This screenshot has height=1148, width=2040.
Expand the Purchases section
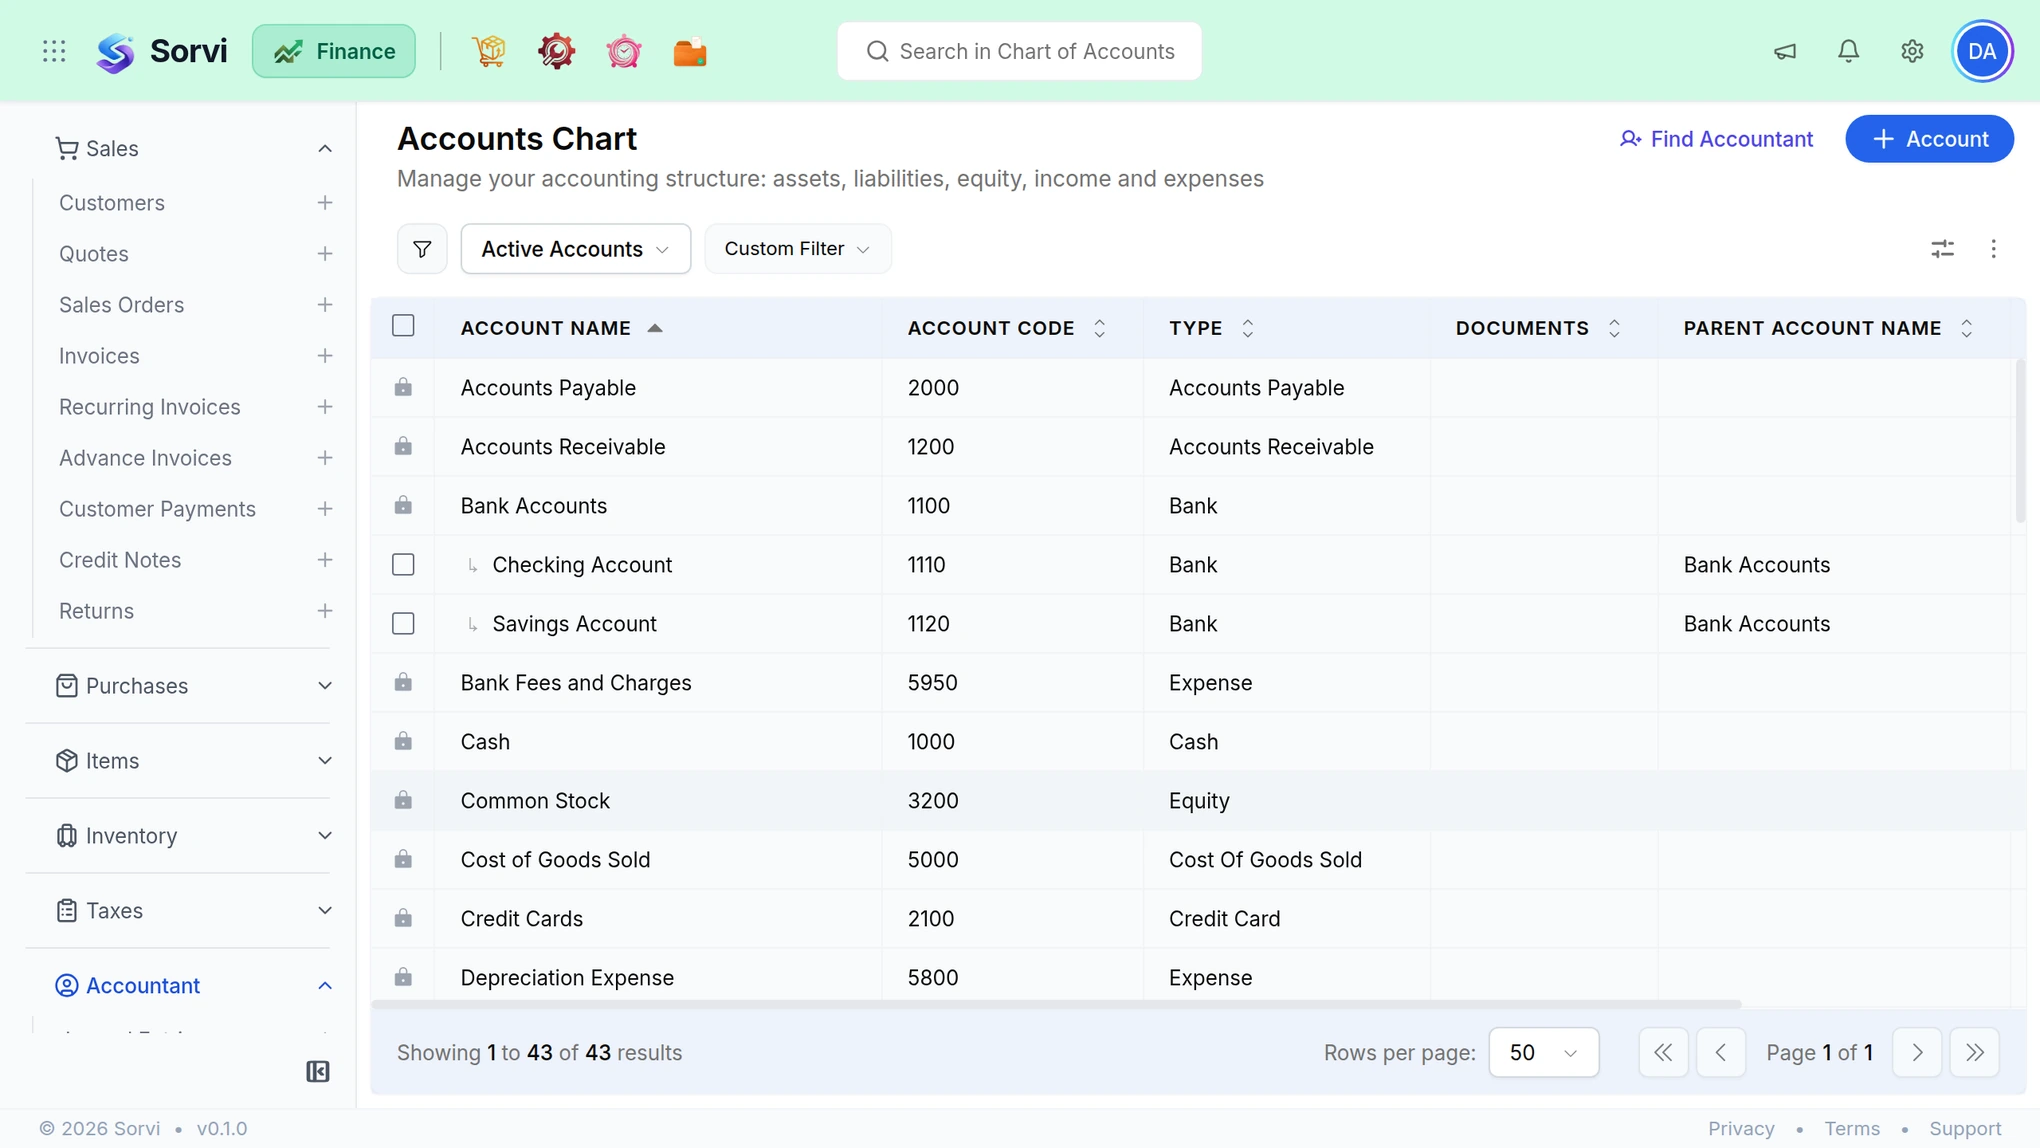coord(324,686)
